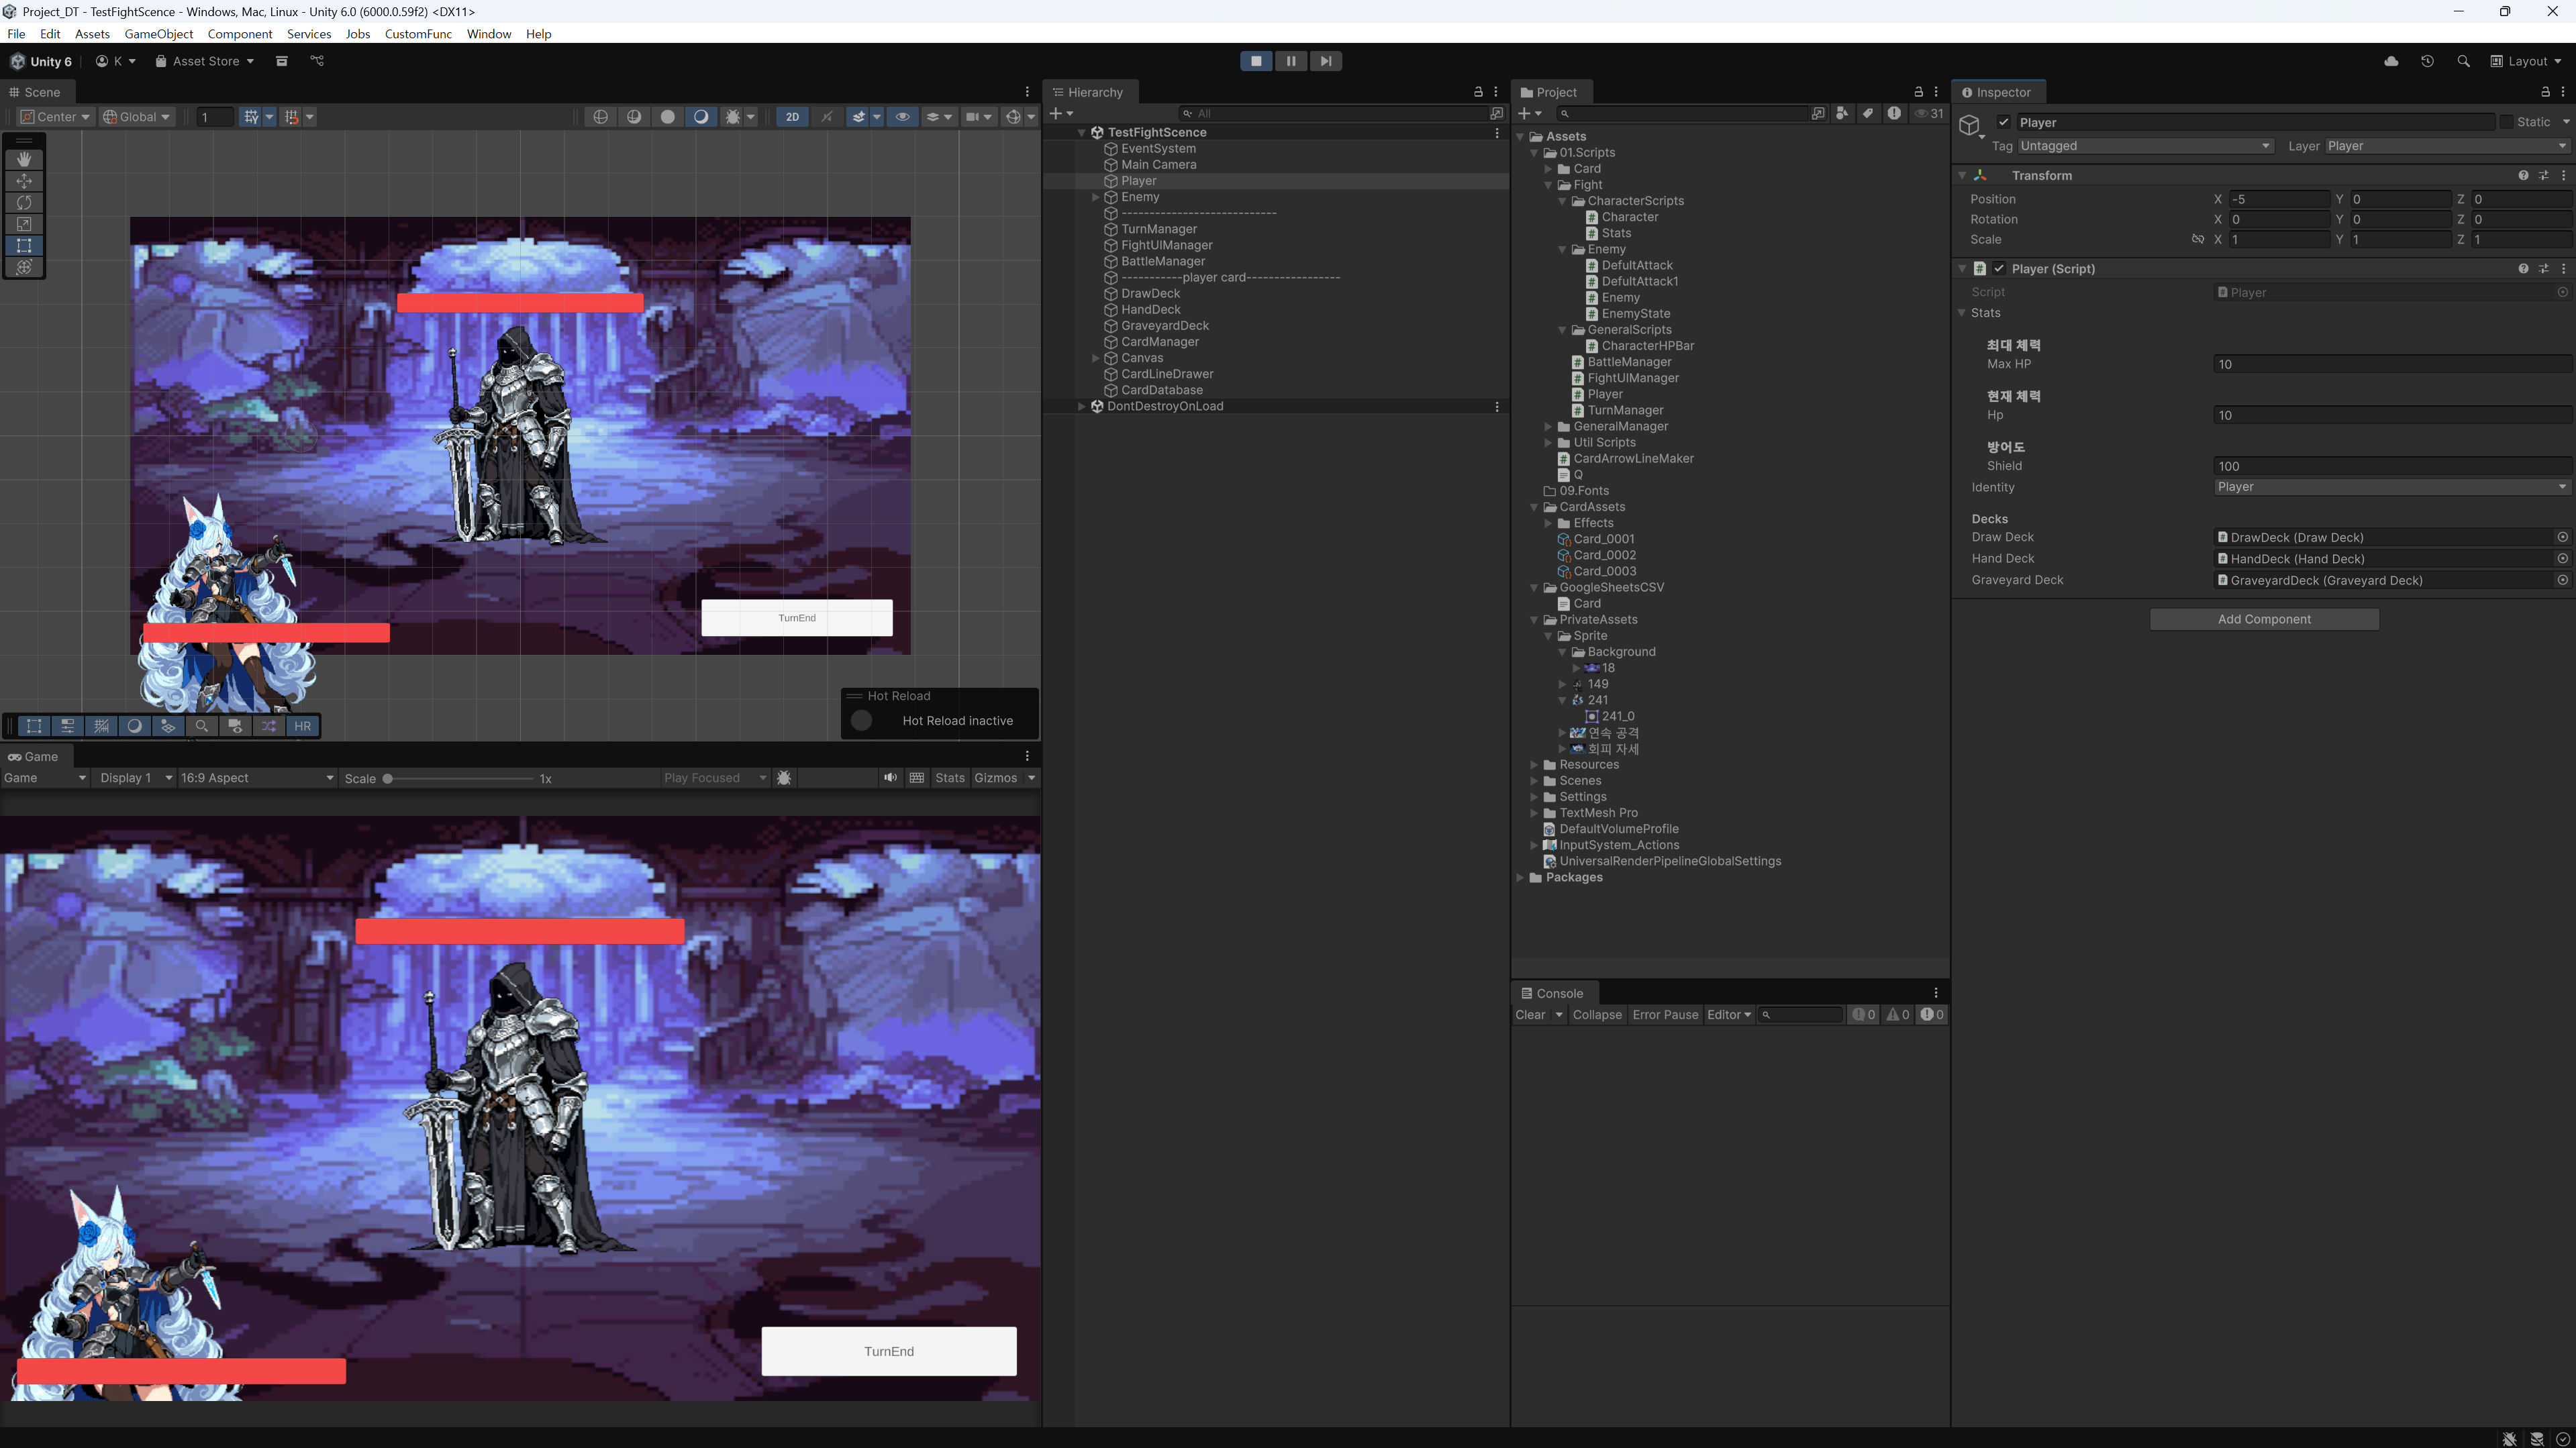
Task: Open the 16:9 Aspect dropdown
Action: click(x=257, y=778)
